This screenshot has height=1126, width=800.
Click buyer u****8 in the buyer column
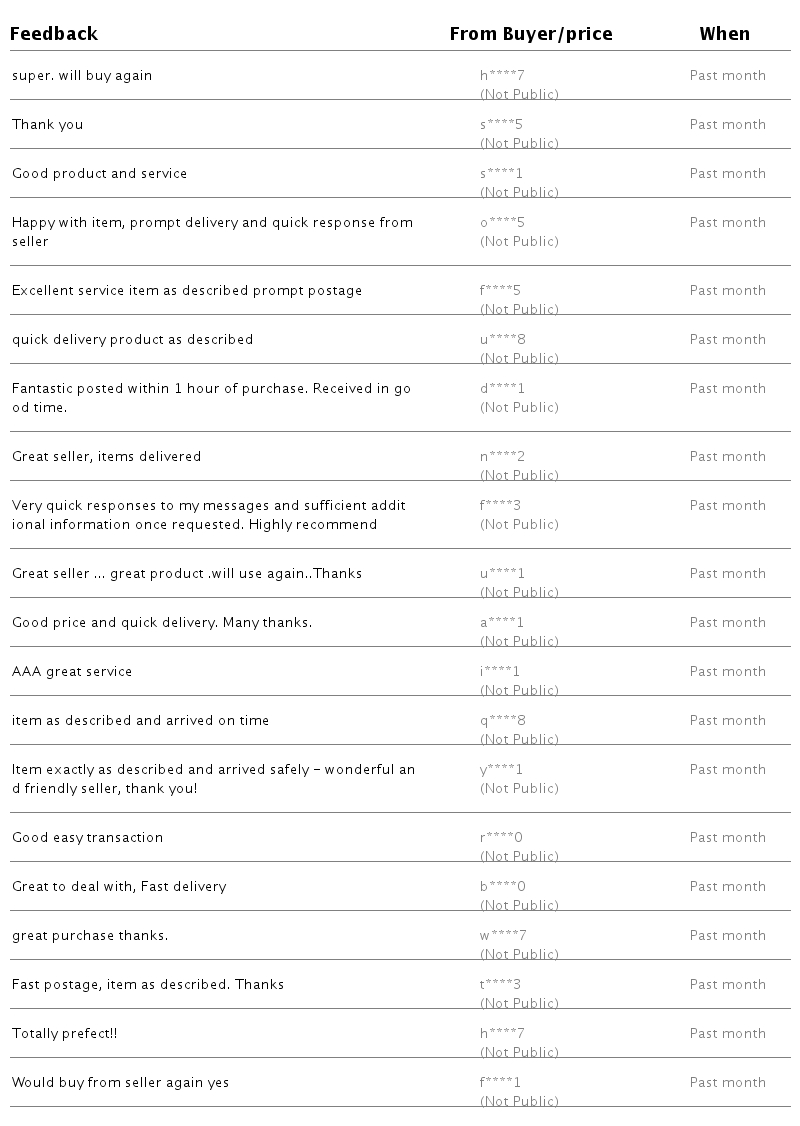pos(503,340)
